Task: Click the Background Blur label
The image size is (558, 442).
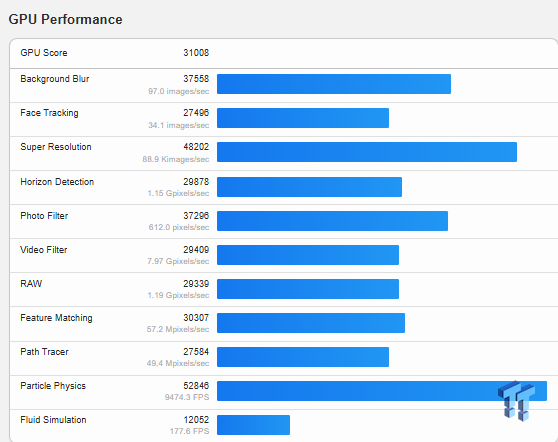Action: (55, 79)
